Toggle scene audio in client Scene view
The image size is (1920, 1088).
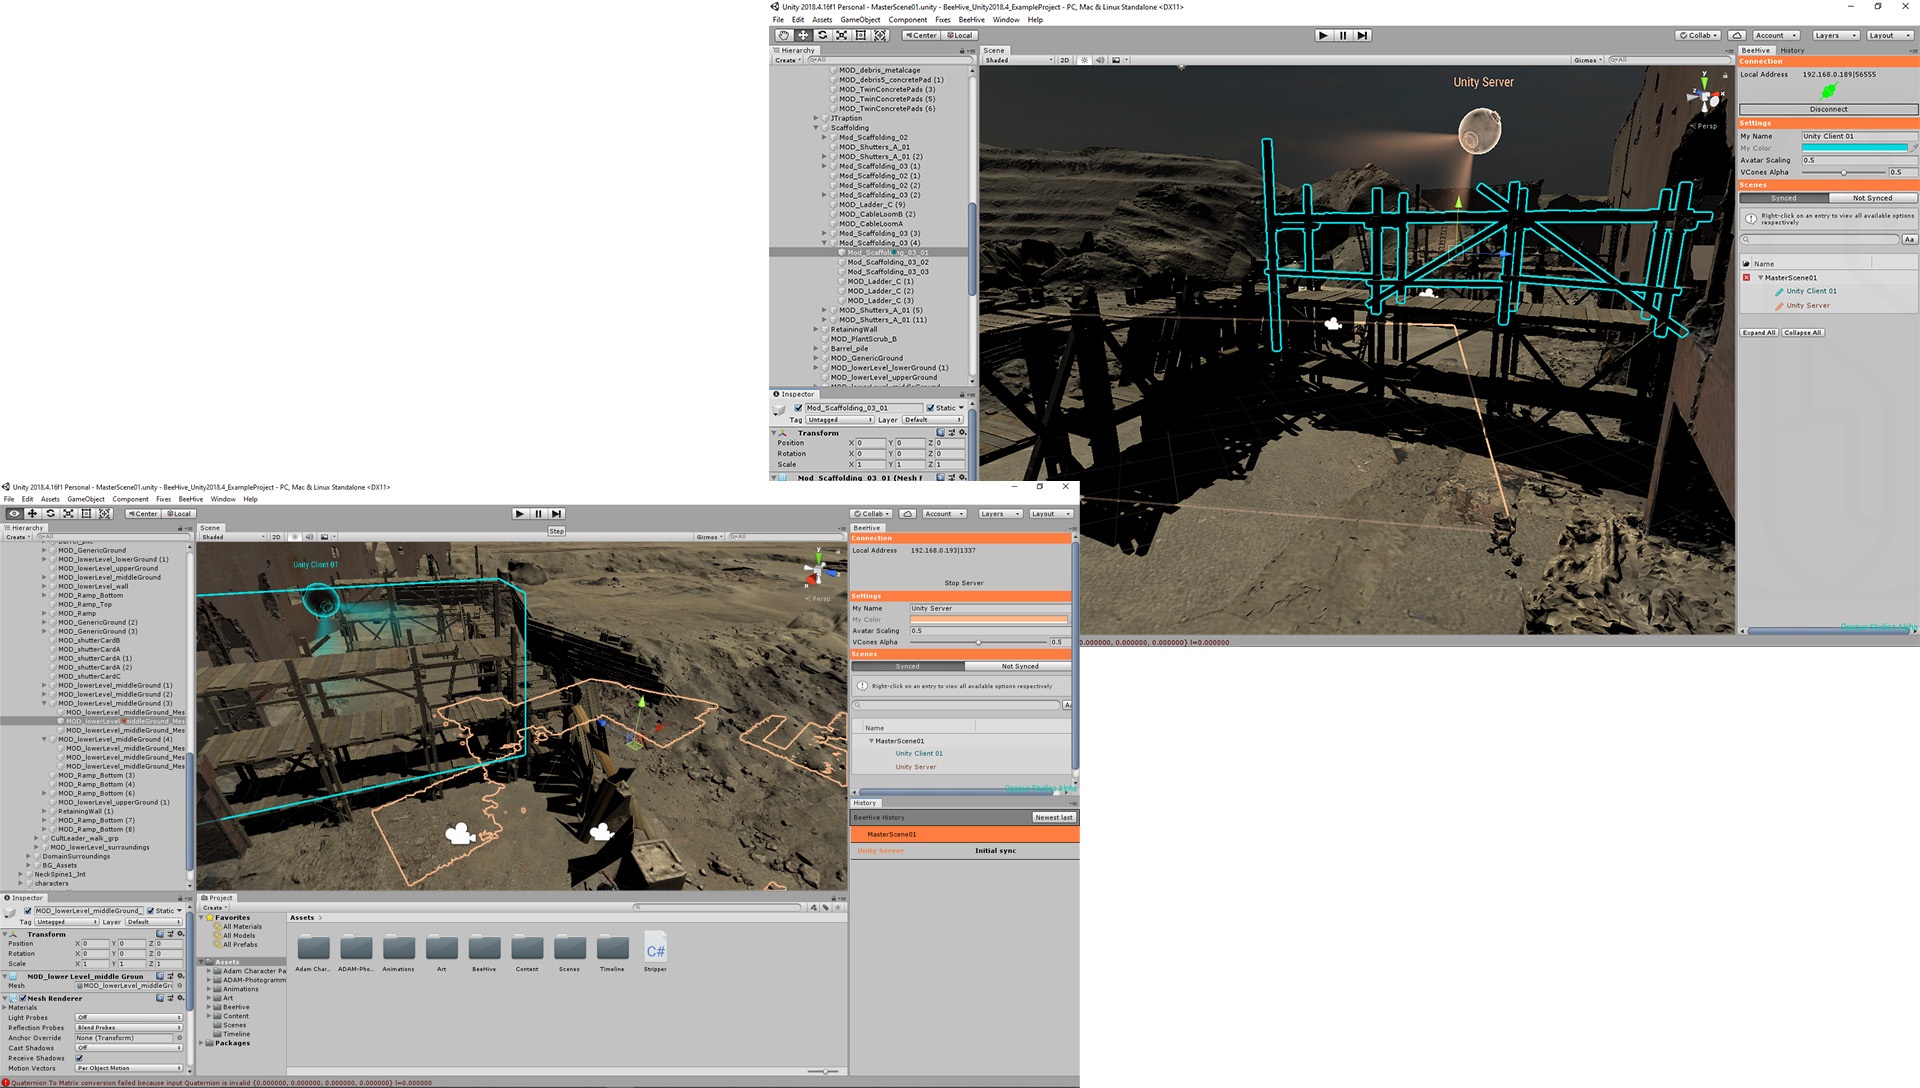click(x=1100, y=60)
